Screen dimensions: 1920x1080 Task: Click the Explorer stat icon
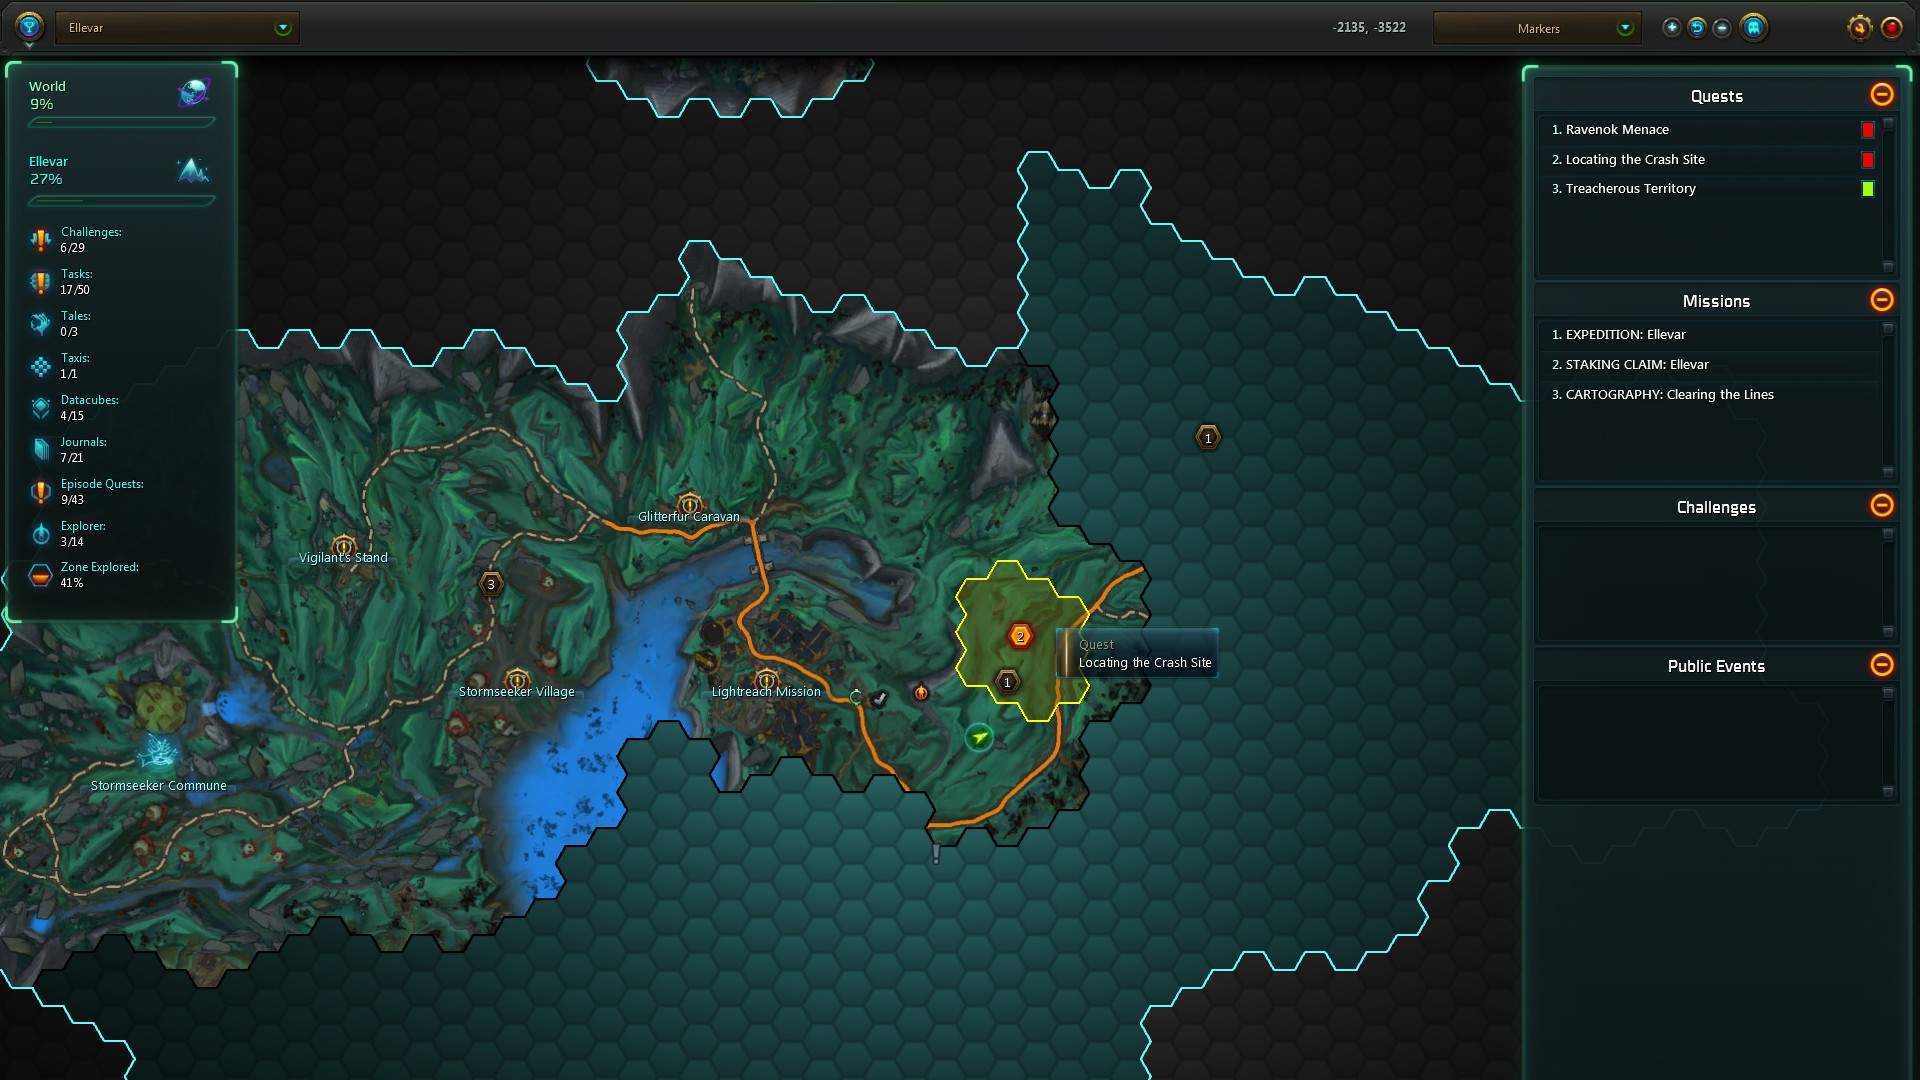tap(40, 534)
